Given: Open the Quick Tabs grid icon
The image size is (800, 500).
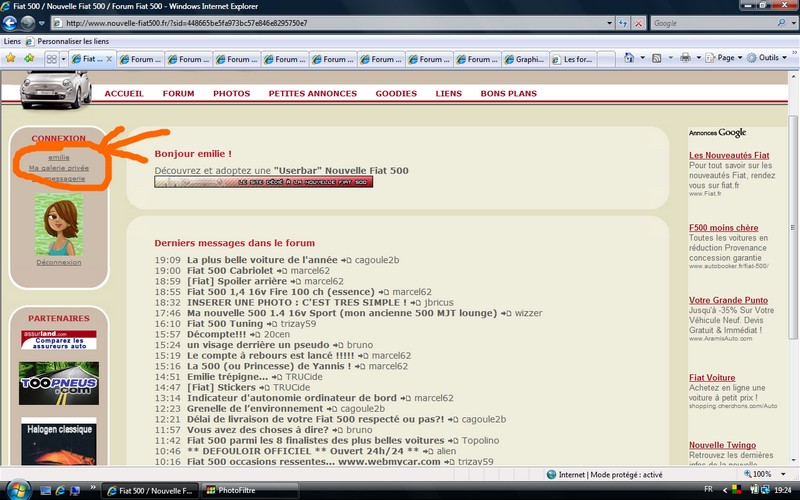Looking at the screenshot, I should click(52, 59).
